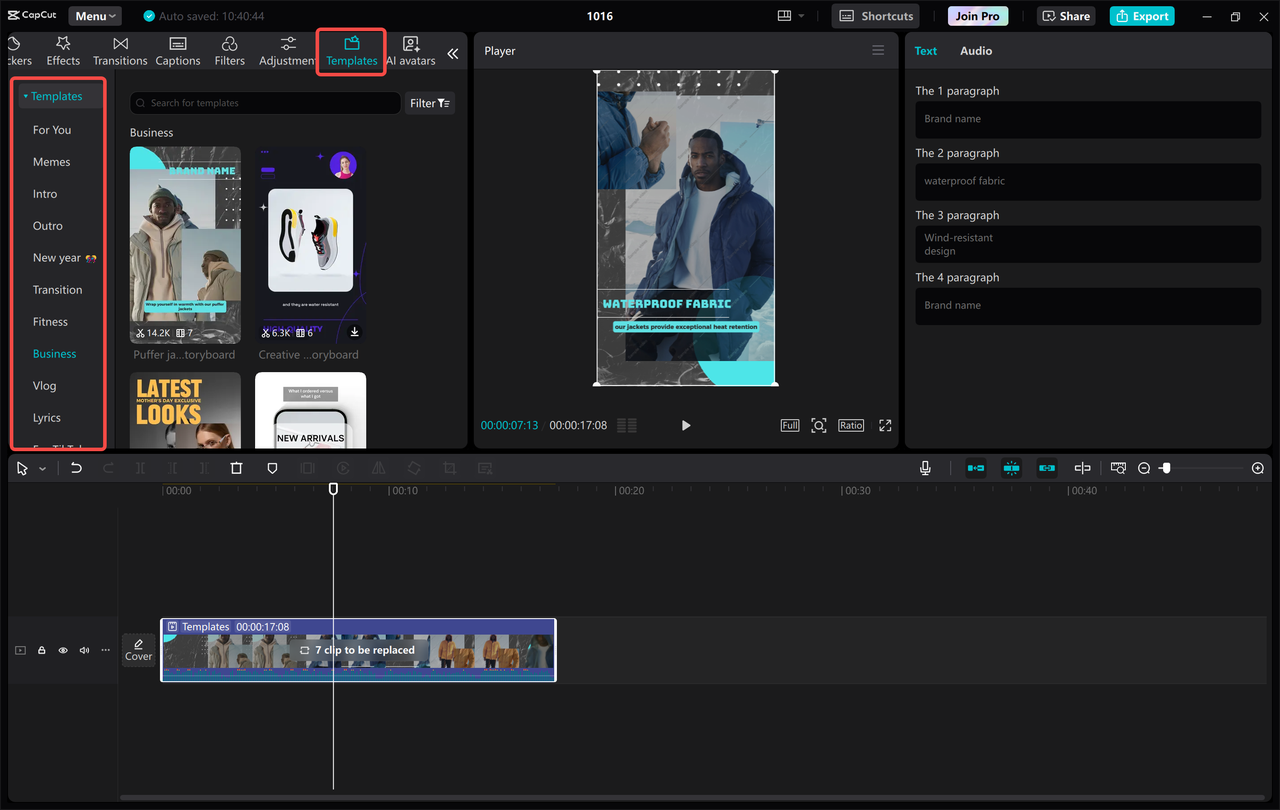Screen dimensions: 1280x810
Task: Select the Mirror icon in the timeline toolbar
Action: coord(378,468)
